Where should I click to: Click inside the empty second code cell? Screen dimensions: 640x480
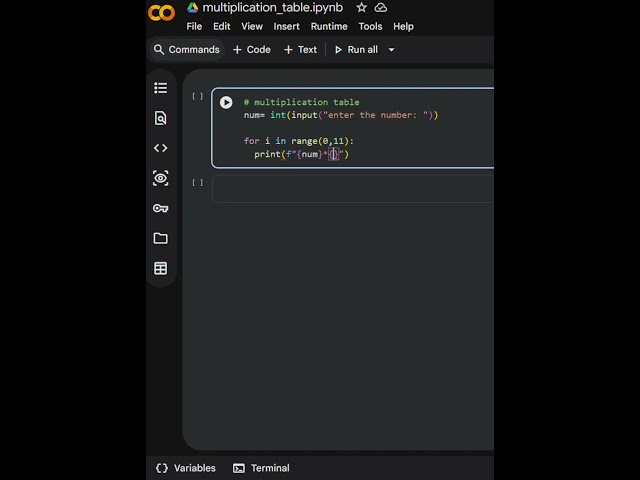click(353, 189)
